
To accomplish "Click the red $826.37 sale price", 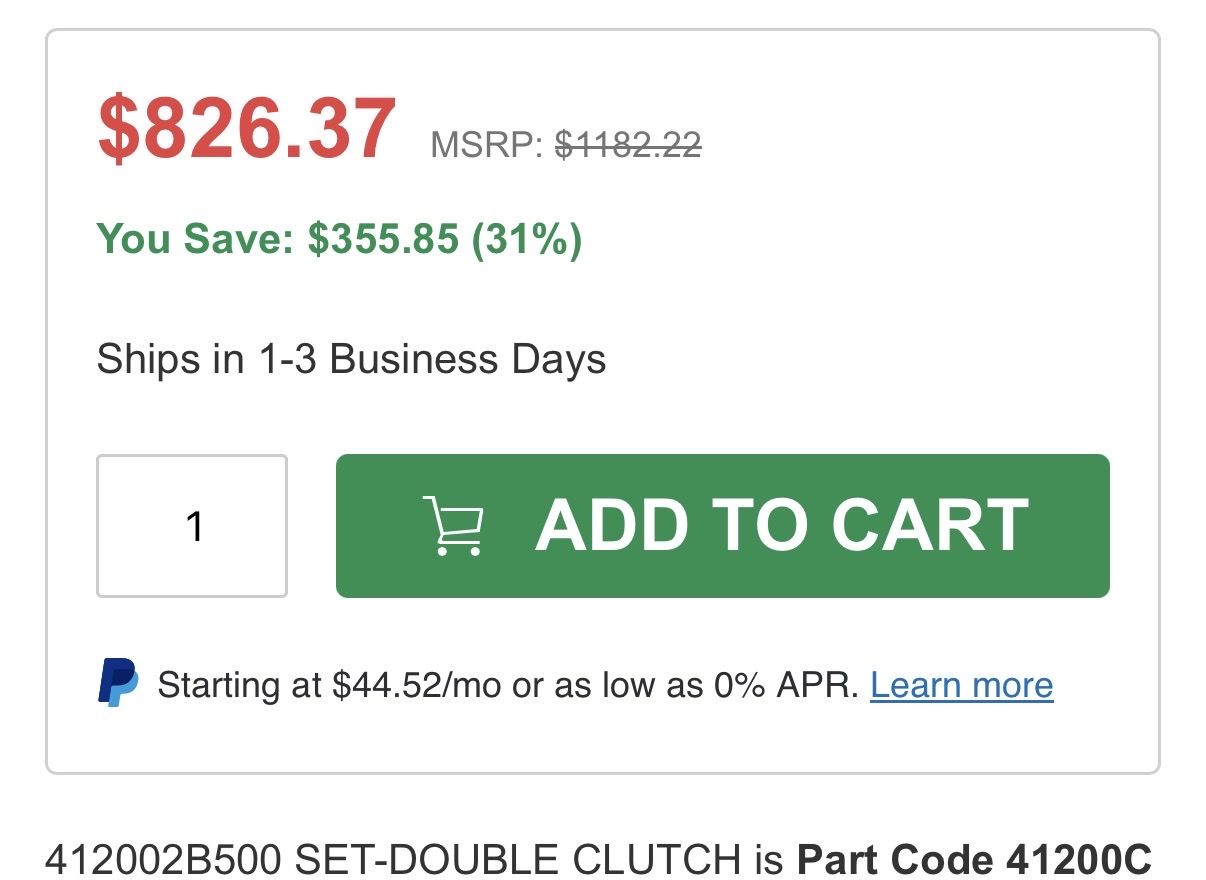I will 246,130.
